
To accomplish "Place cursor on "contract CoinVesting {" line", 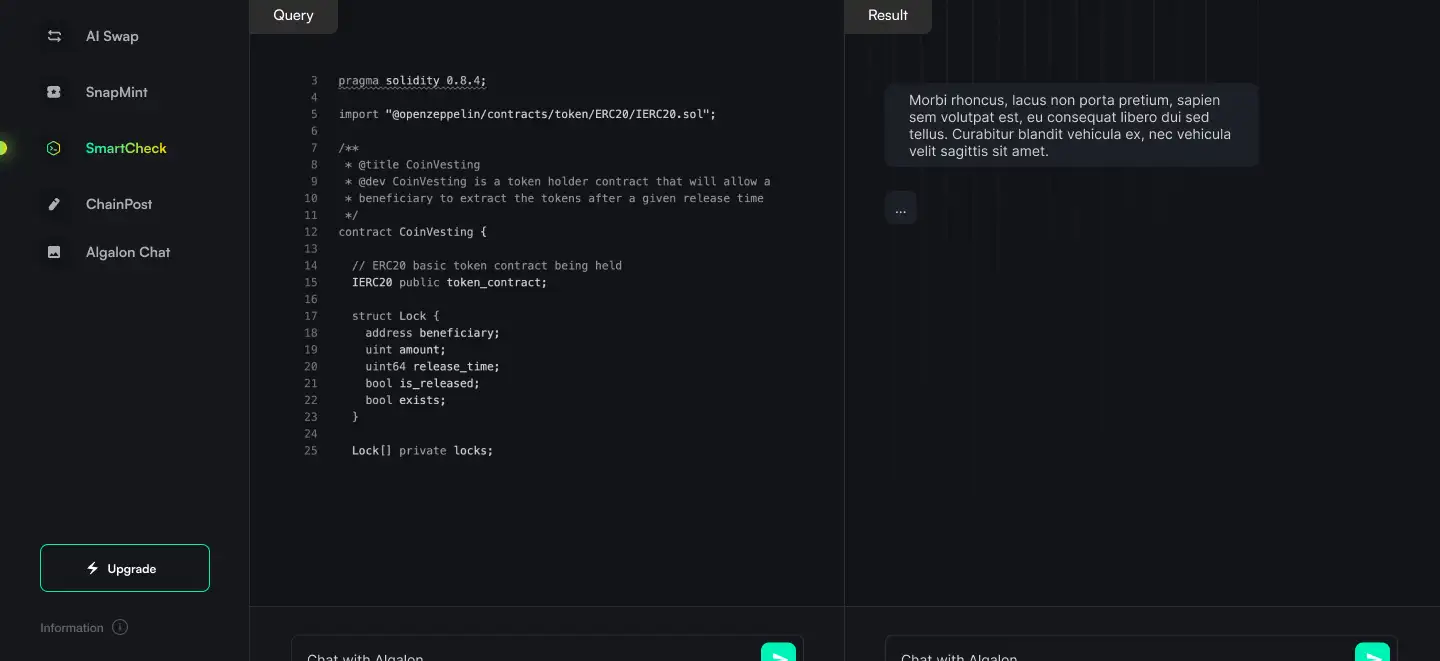I will 413,232.
